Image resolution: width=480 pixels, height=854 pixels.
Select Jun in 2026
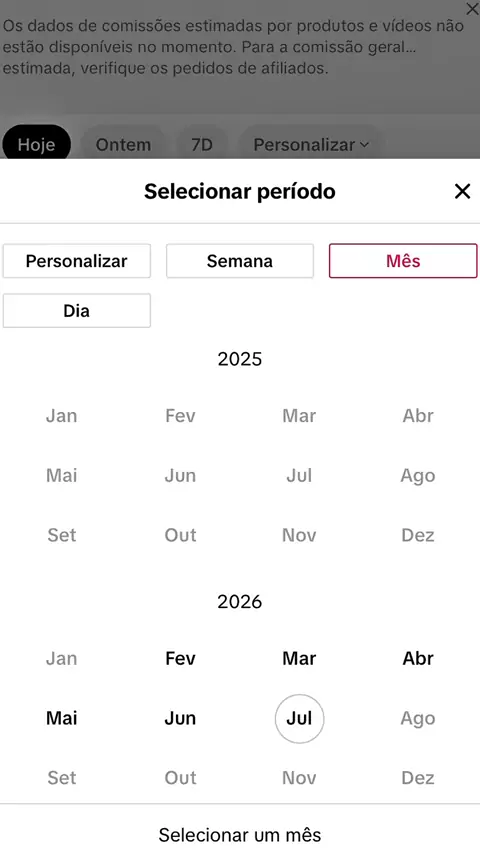tap(180, 718)
